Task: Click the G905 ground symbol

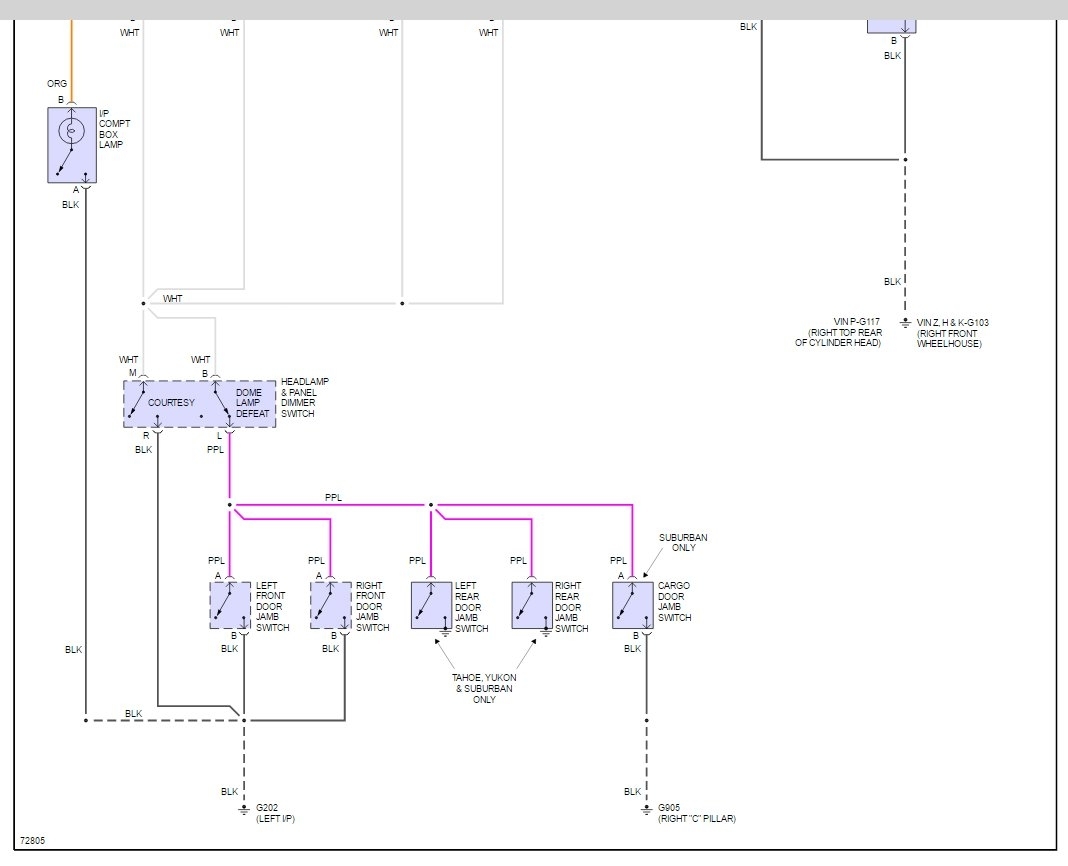Action: 646,810
